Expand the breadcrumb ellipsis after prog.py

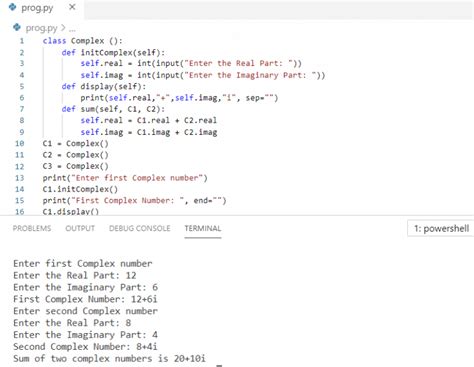pyautogui.click(x=72, y=29)
